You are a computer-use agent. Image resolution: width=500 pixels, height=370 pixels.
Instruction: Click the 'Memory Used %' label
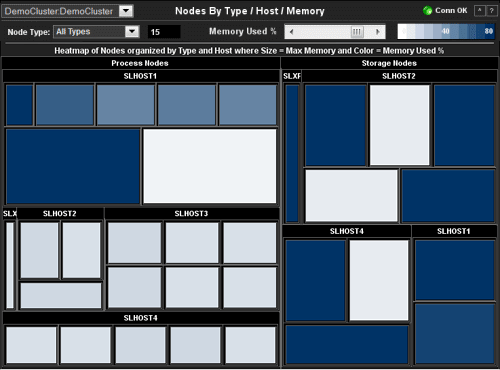click(x=242, y=32)
